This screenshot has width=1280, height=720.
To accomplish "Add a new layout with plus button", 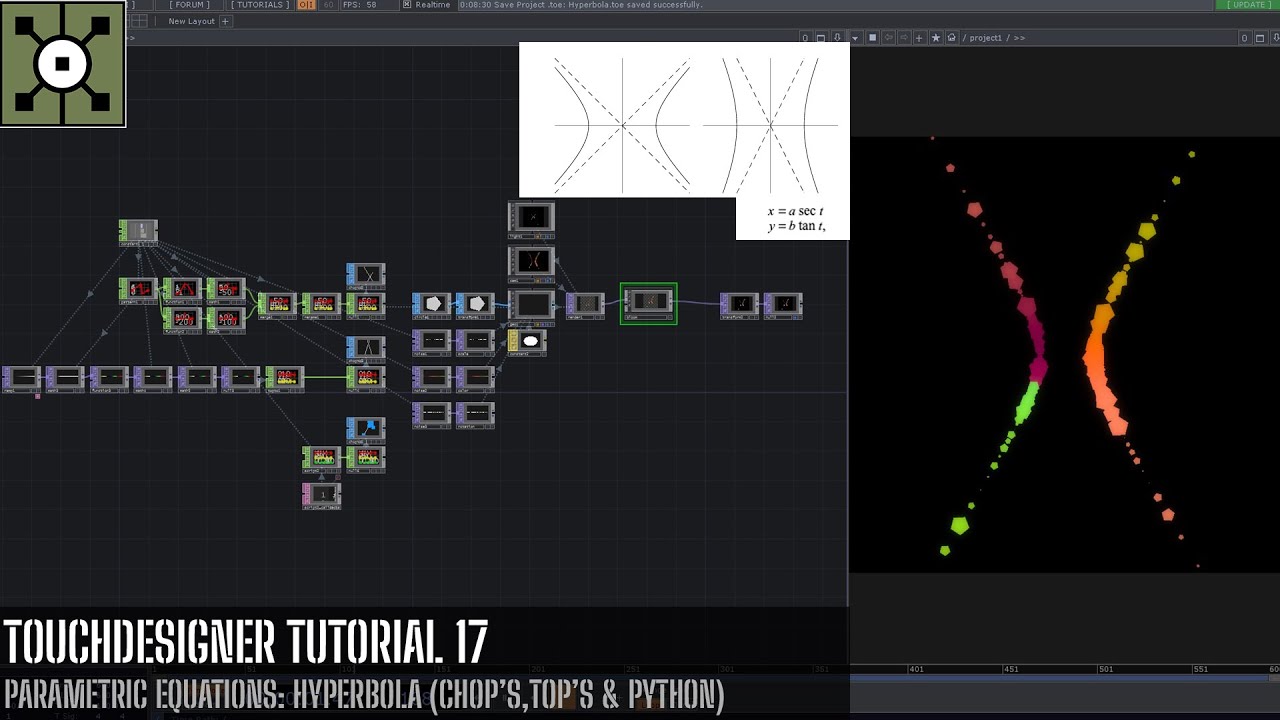I will click(x=225, y=21).
